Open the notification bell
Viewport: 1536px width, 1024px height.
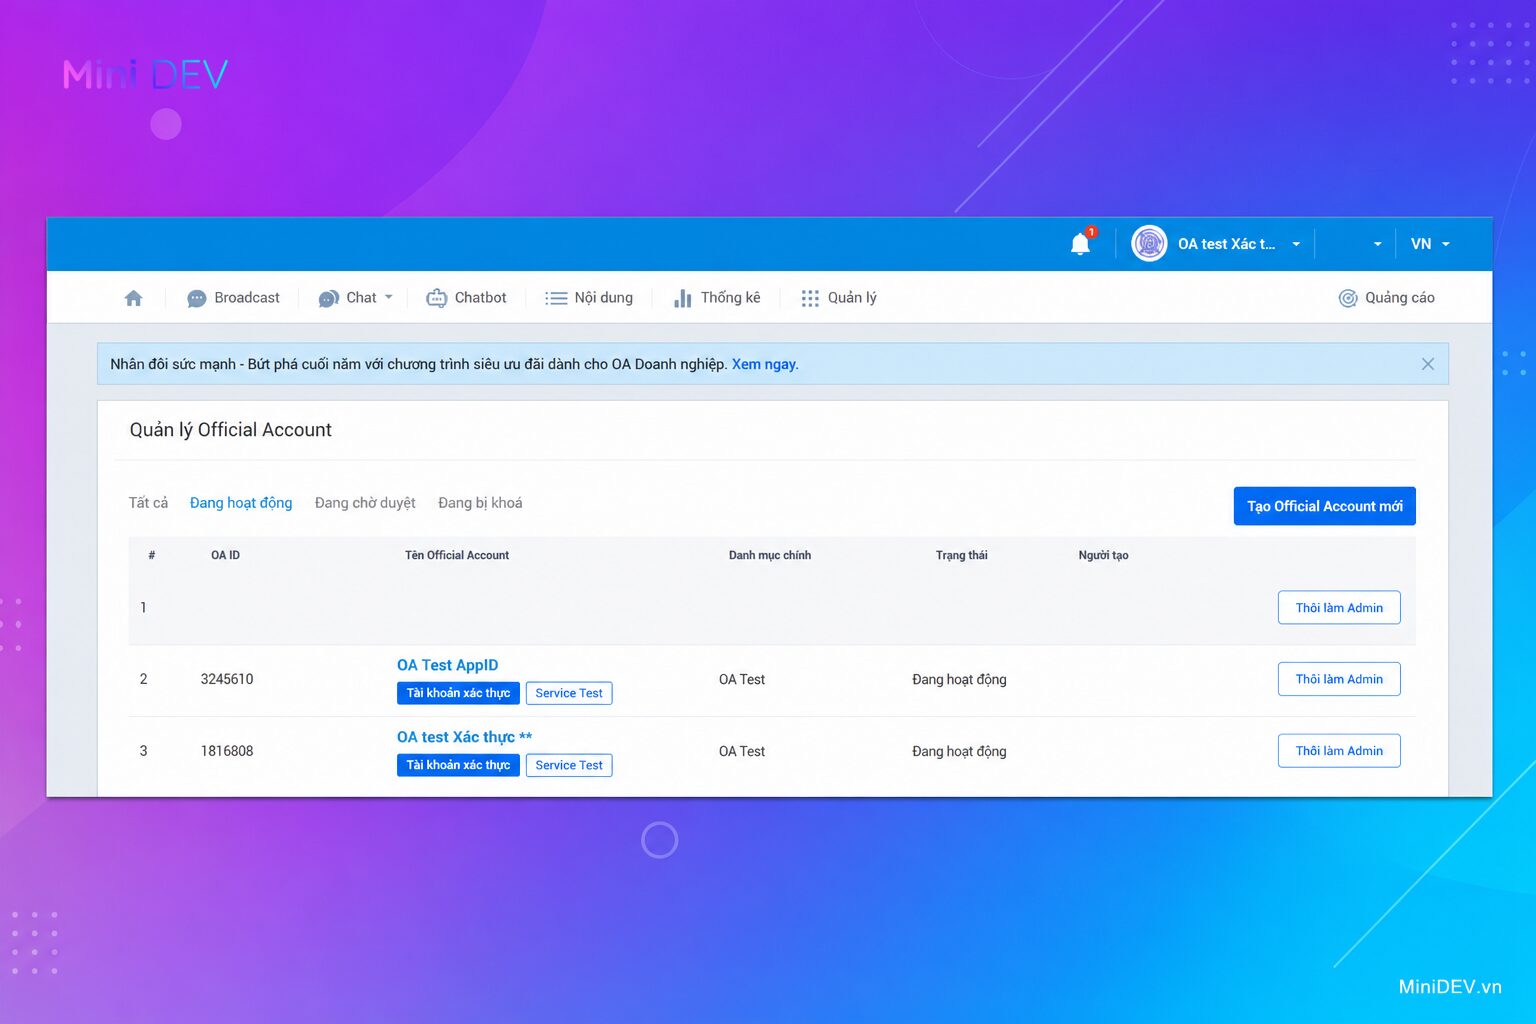[x=1080, y=244]
